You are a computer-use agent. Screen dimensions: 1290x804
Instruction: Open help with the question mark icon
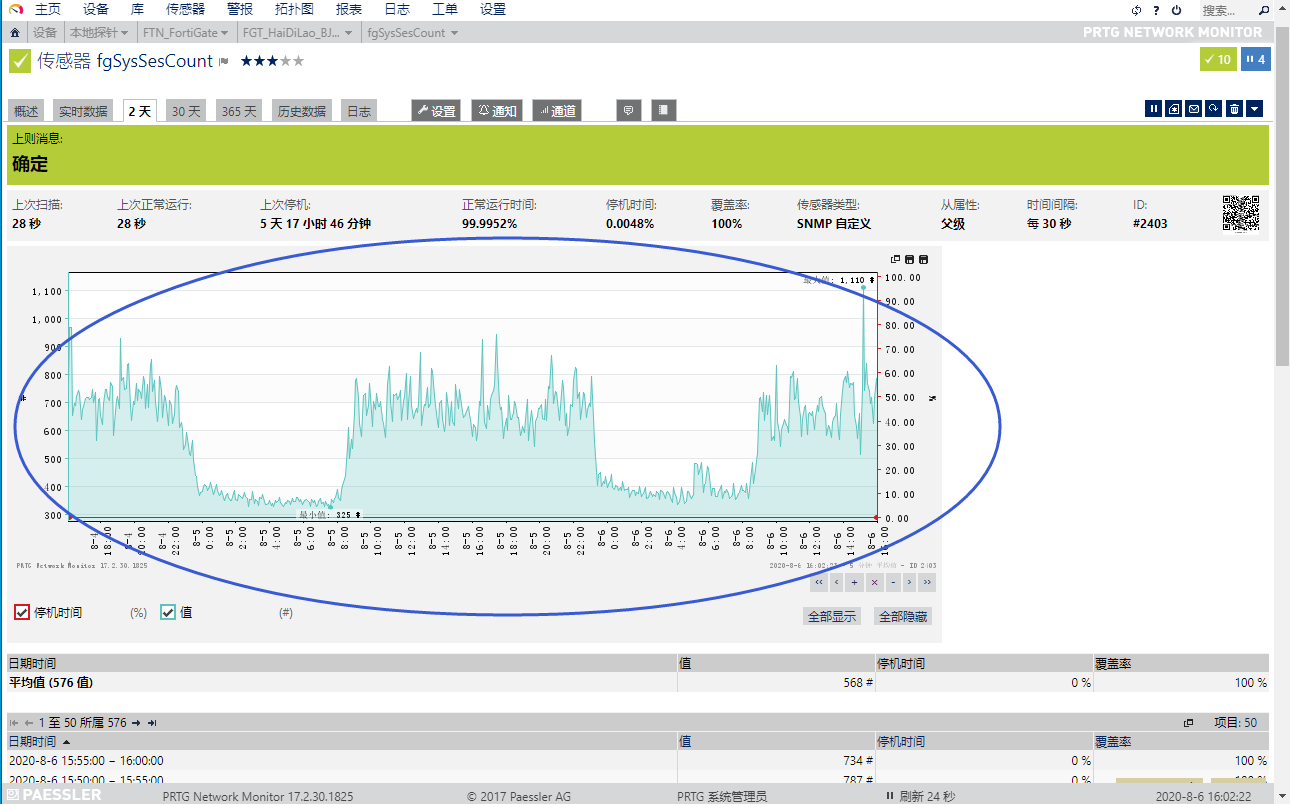(x=1156, y=10)
